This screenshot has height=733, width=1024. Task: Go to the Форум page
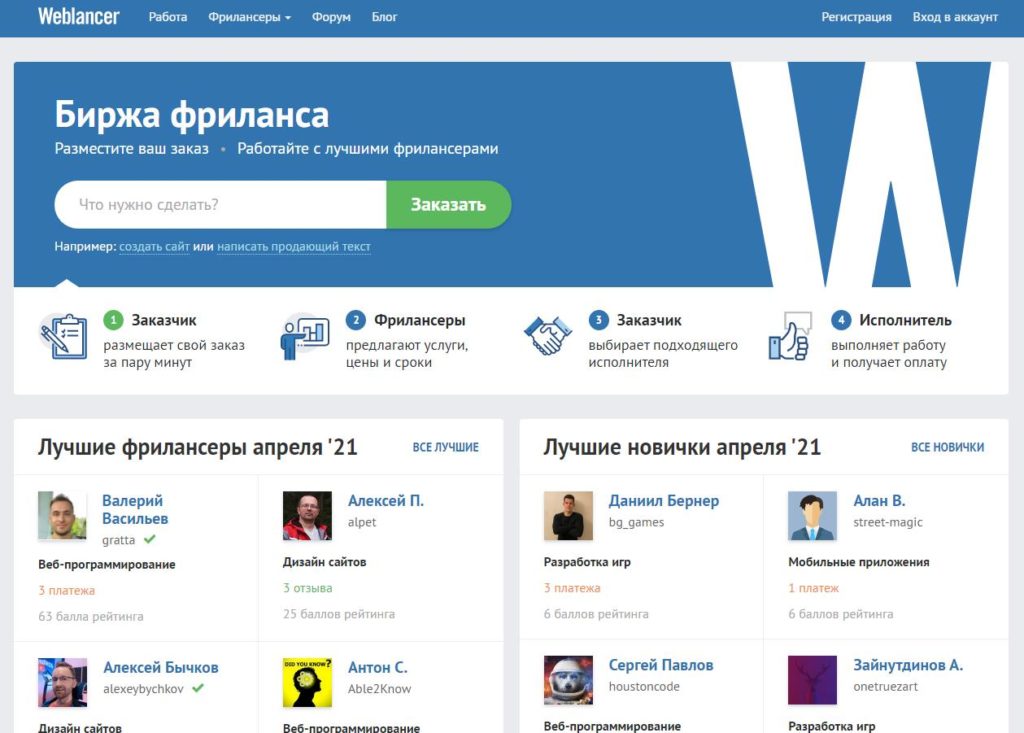click(331, 17)
